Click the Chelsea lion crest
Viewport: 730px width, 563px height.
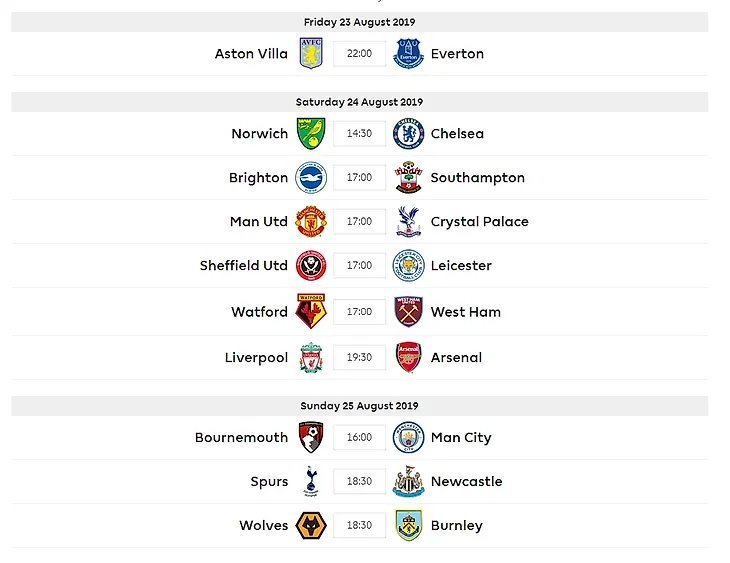tap(408, 134)
